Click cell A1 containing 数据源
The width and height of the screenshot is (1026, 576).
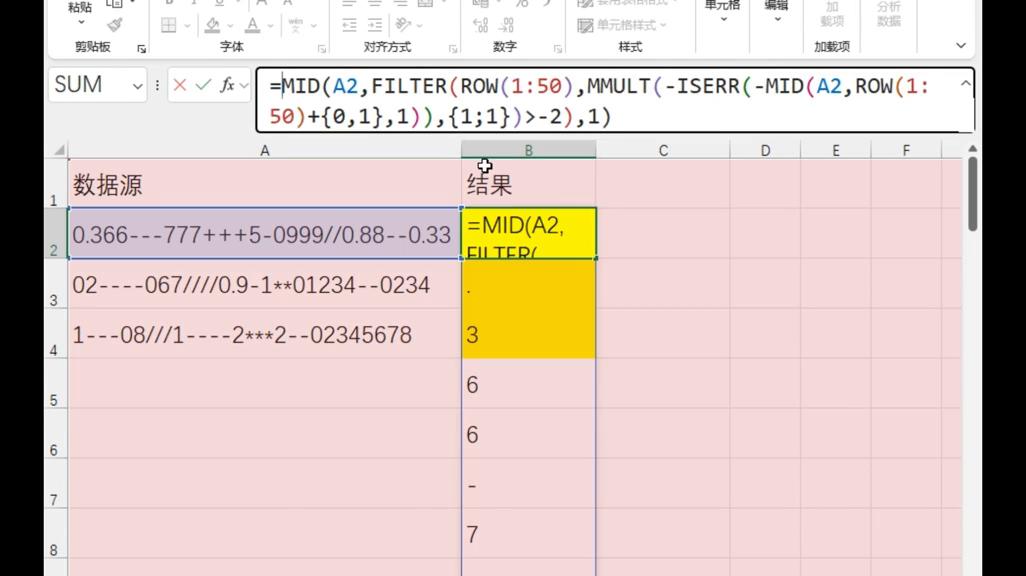click(x=264, y=183)
